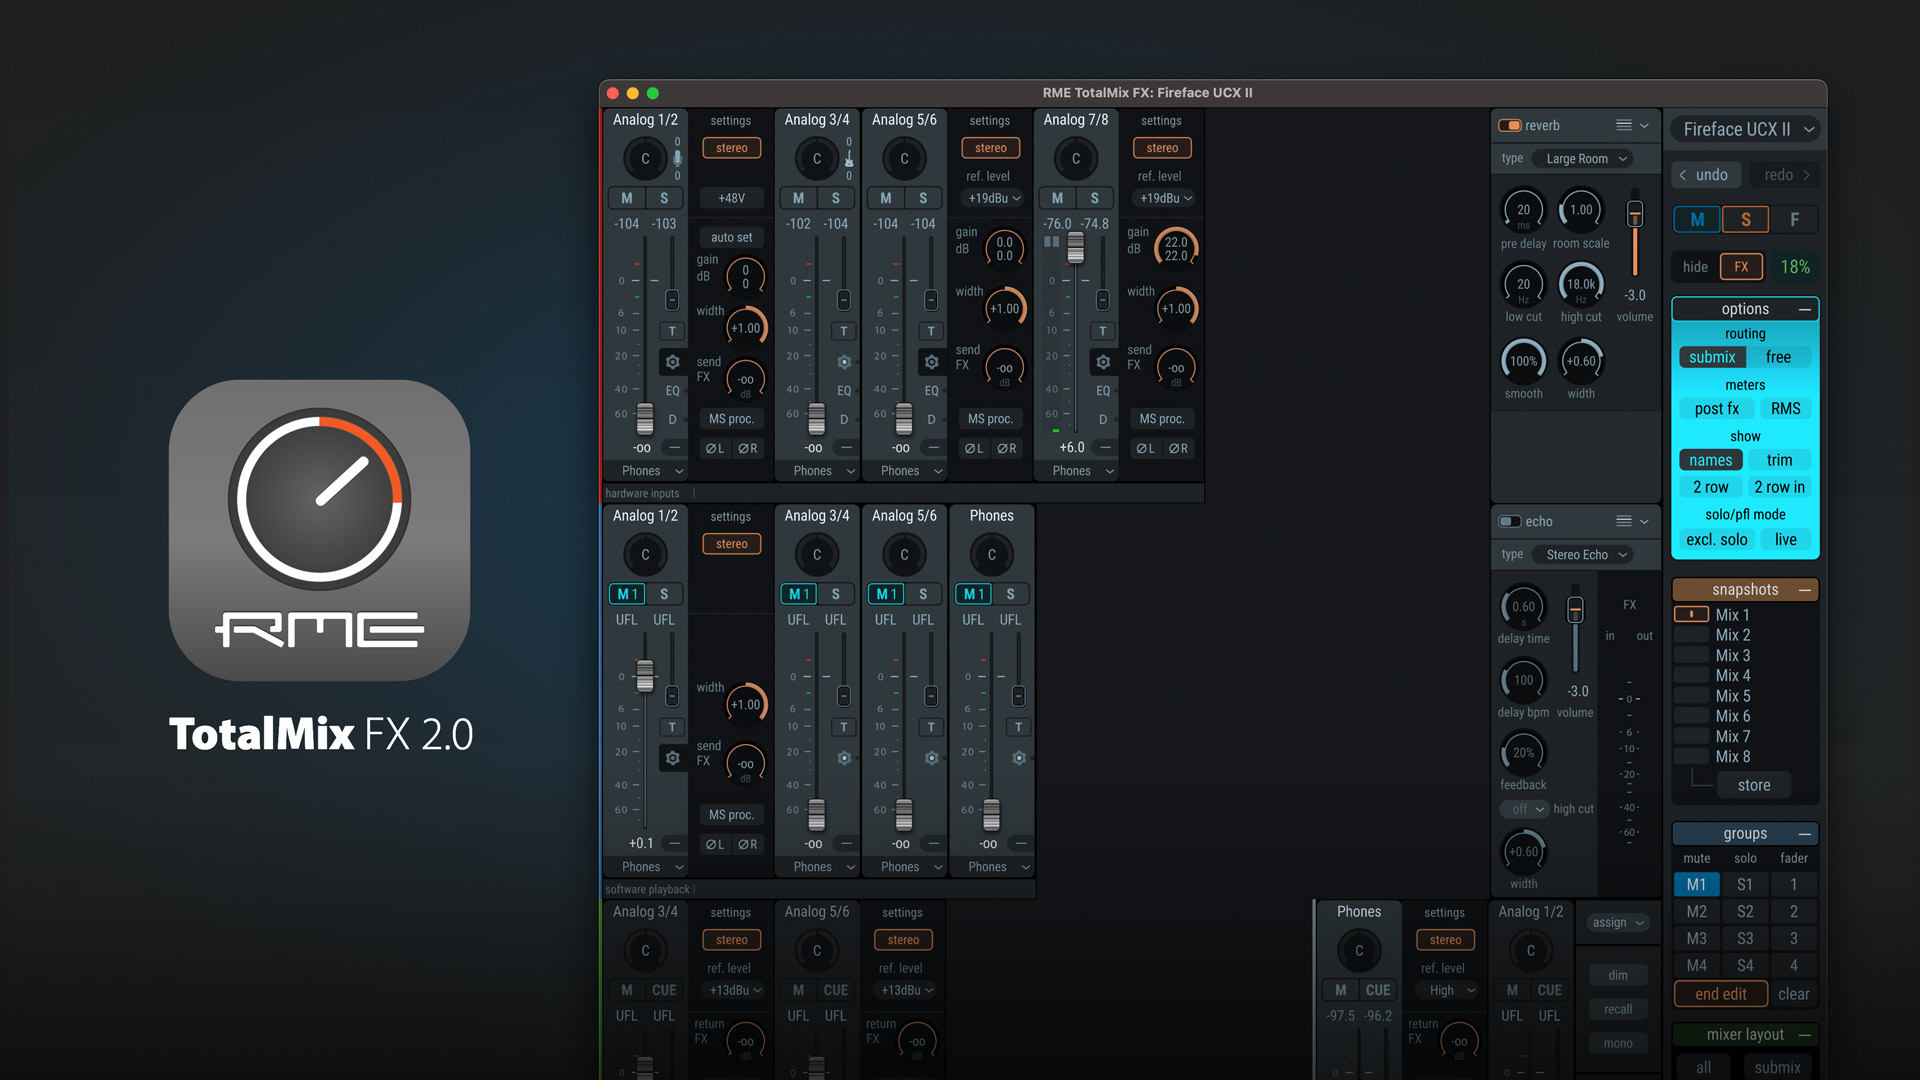Open the reverb panel hamburger menu
This screenshot has height=1080, width=1920.
[x=1623, y=125]
